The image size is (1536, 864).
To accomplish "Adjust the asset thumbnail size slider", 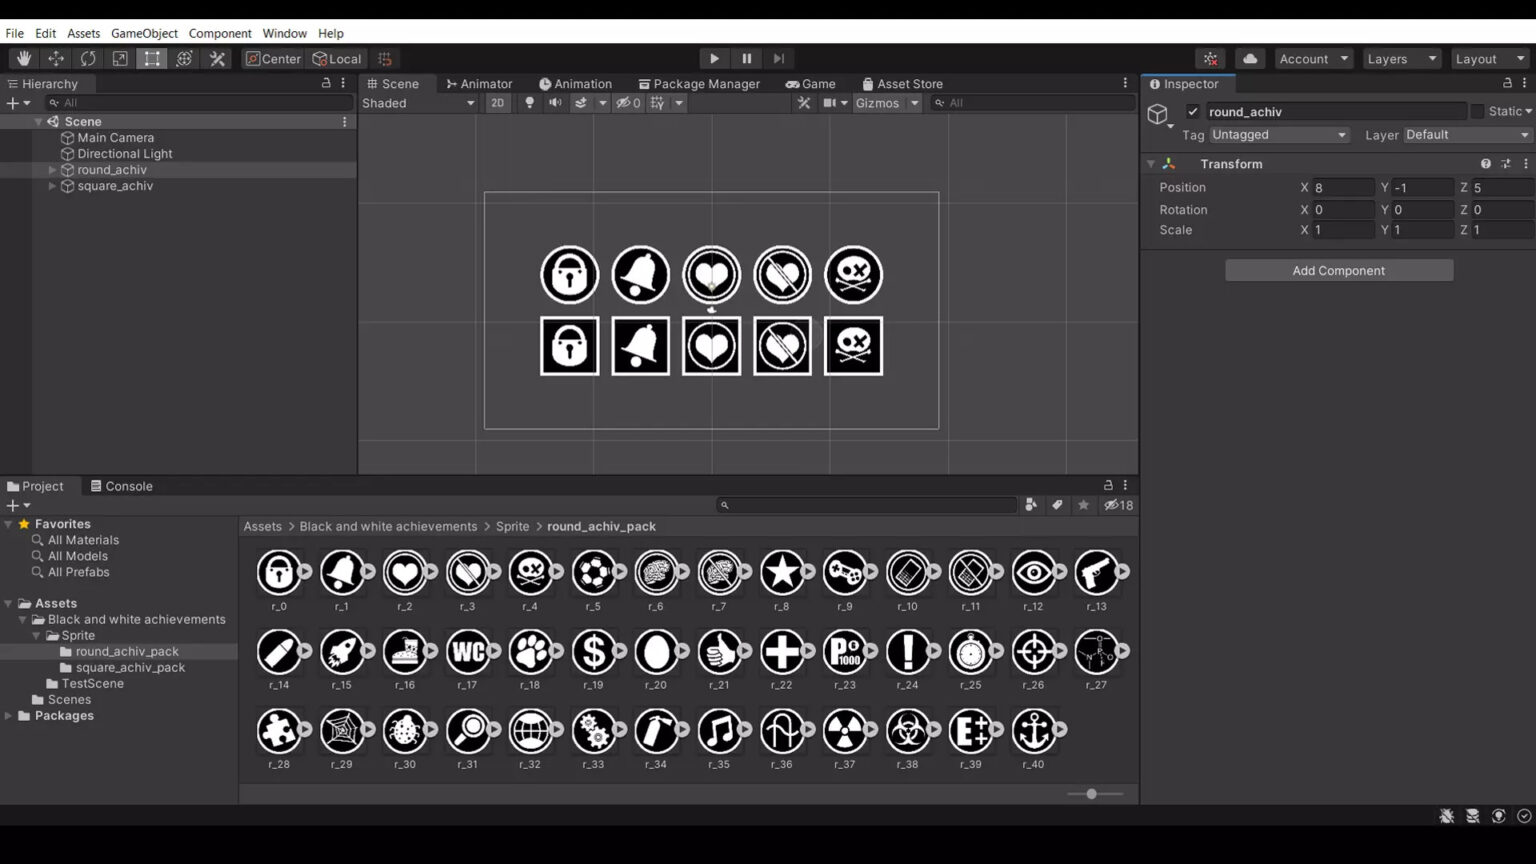I will click(x=1090, y=793).
